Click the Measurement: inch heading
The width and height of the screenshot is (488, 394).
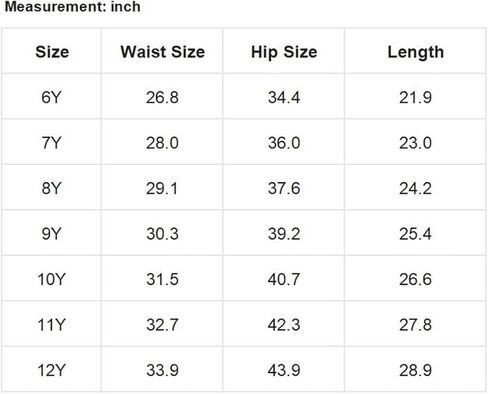tap(73, 7)
